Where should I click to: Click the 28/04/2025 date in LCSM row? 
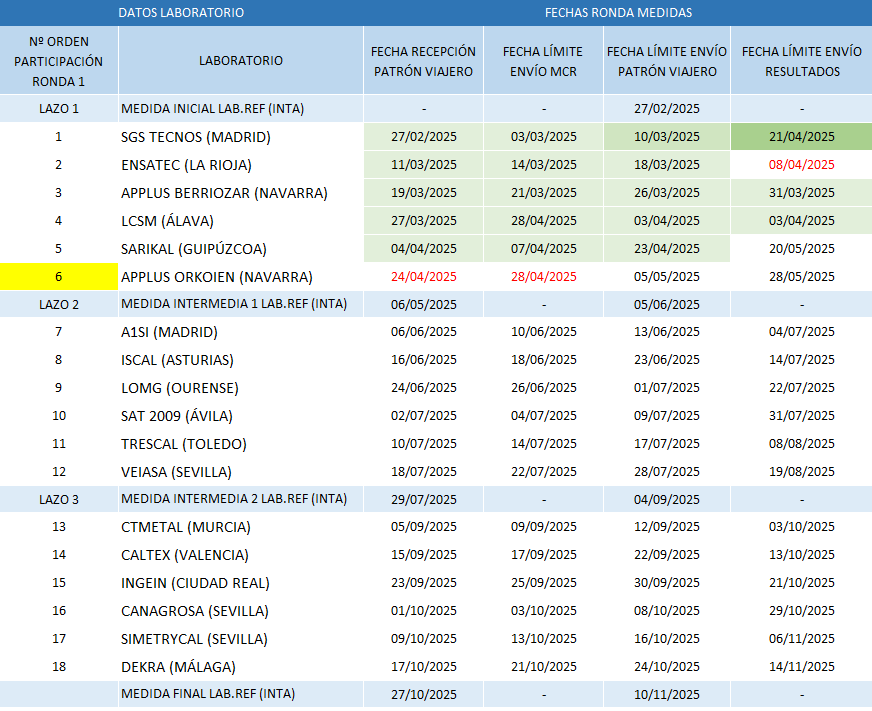543,221
